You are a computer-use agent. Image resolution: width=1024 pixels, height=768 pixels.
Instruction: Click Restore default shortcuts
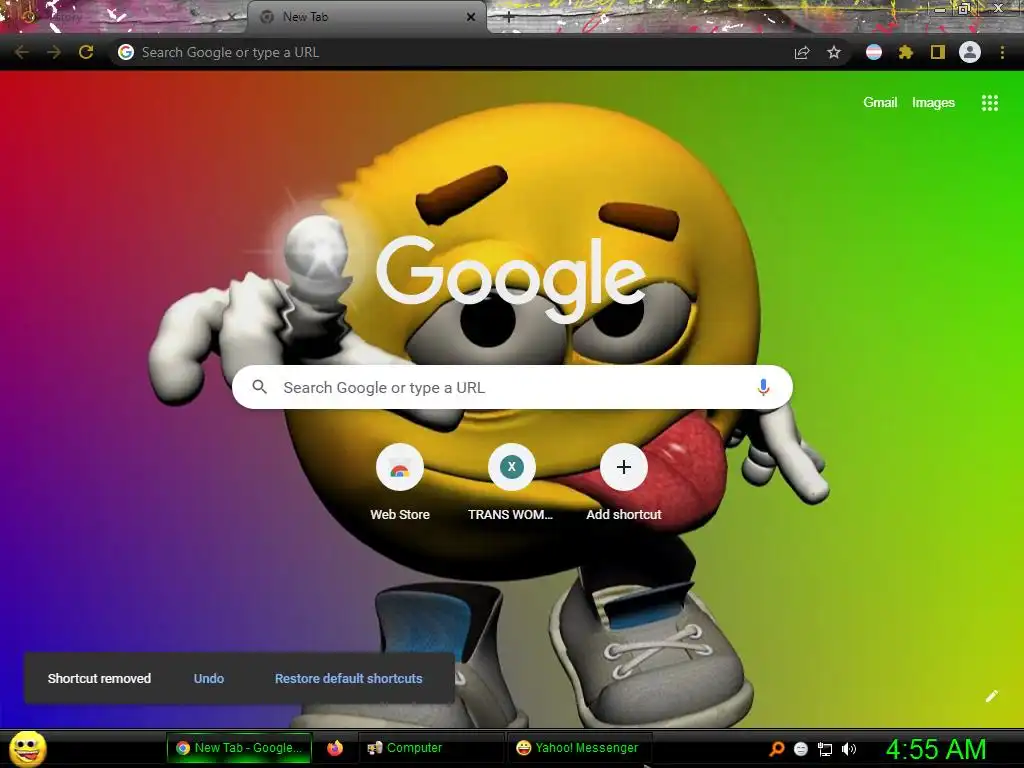click(x=349, y=679)
